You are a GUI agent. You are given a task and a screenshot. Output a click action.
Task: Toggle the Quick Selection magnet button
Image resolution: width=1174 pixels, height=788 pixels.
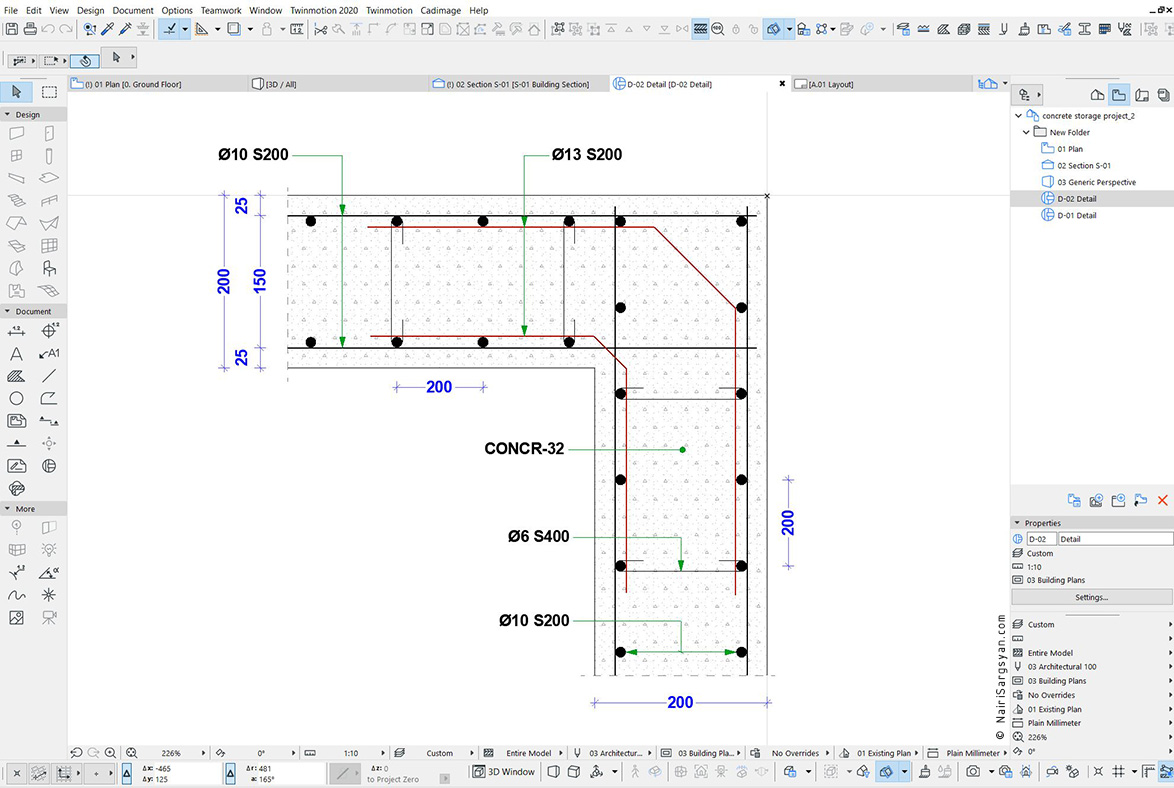tap(85, 60)
